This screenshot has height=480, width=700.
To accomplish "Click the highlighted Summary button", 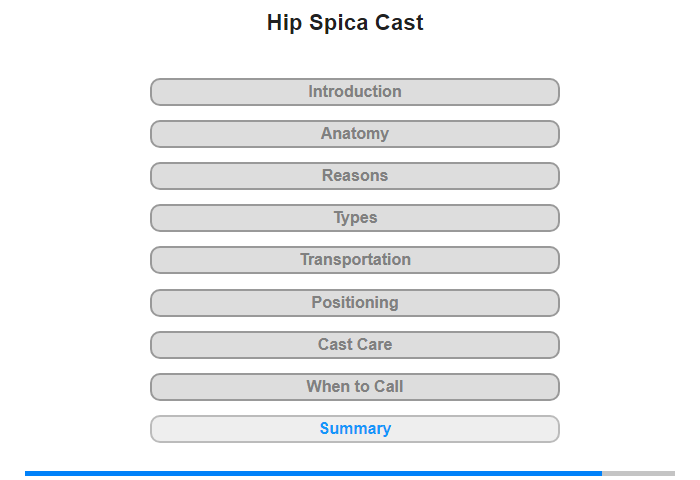I will 354,429.
